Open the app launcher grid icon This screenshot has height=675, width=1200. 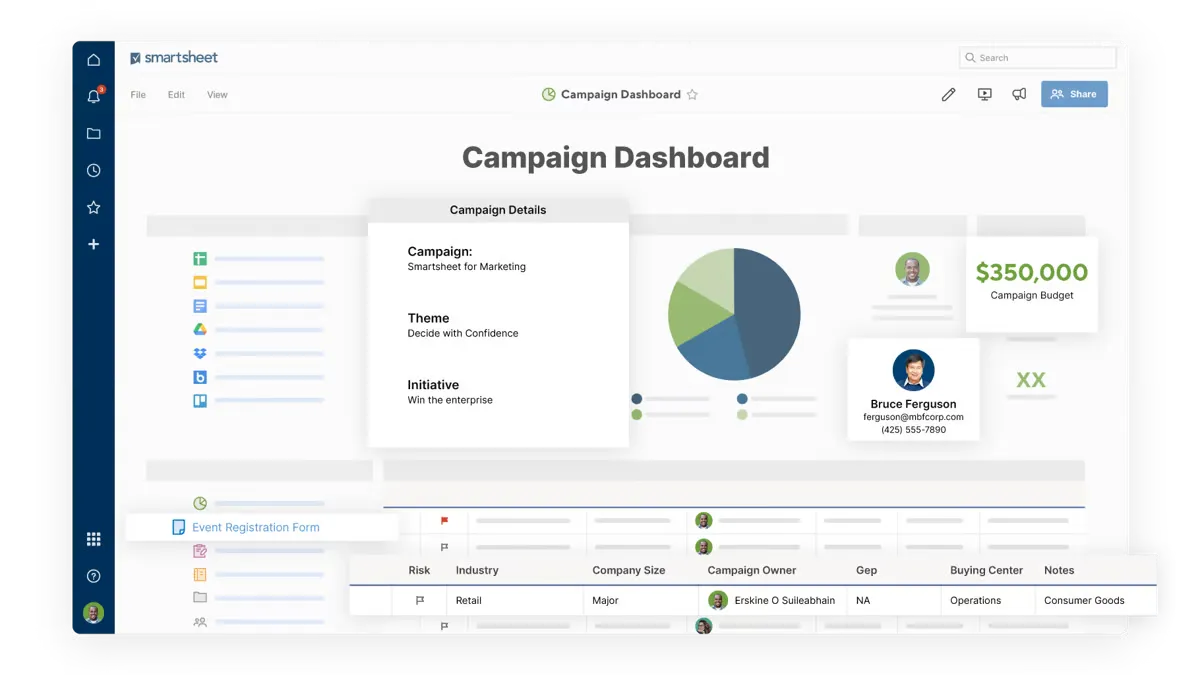(93, 539)
